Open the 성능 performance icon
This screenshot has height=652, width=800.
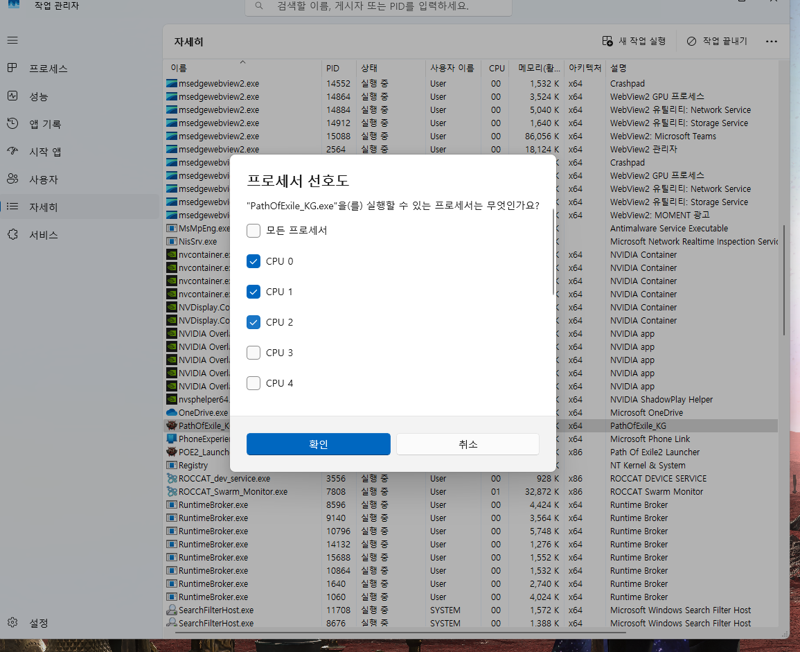click(x=12, y=96)
